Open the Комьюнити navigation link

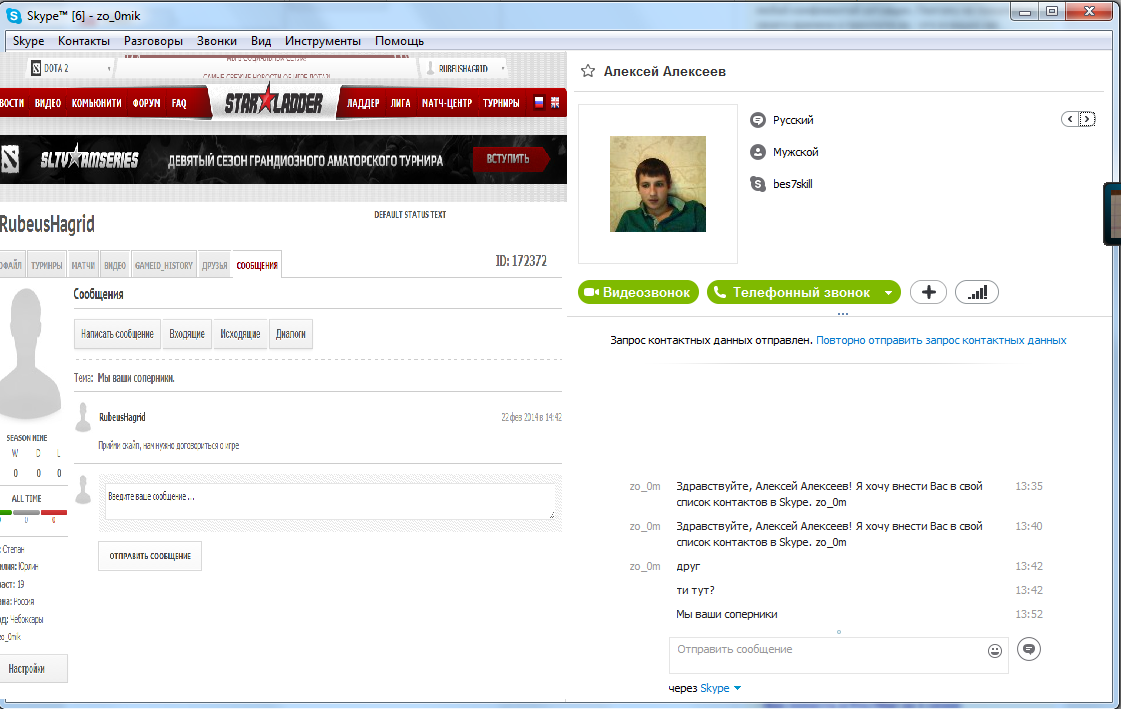(x=97, y=103)
